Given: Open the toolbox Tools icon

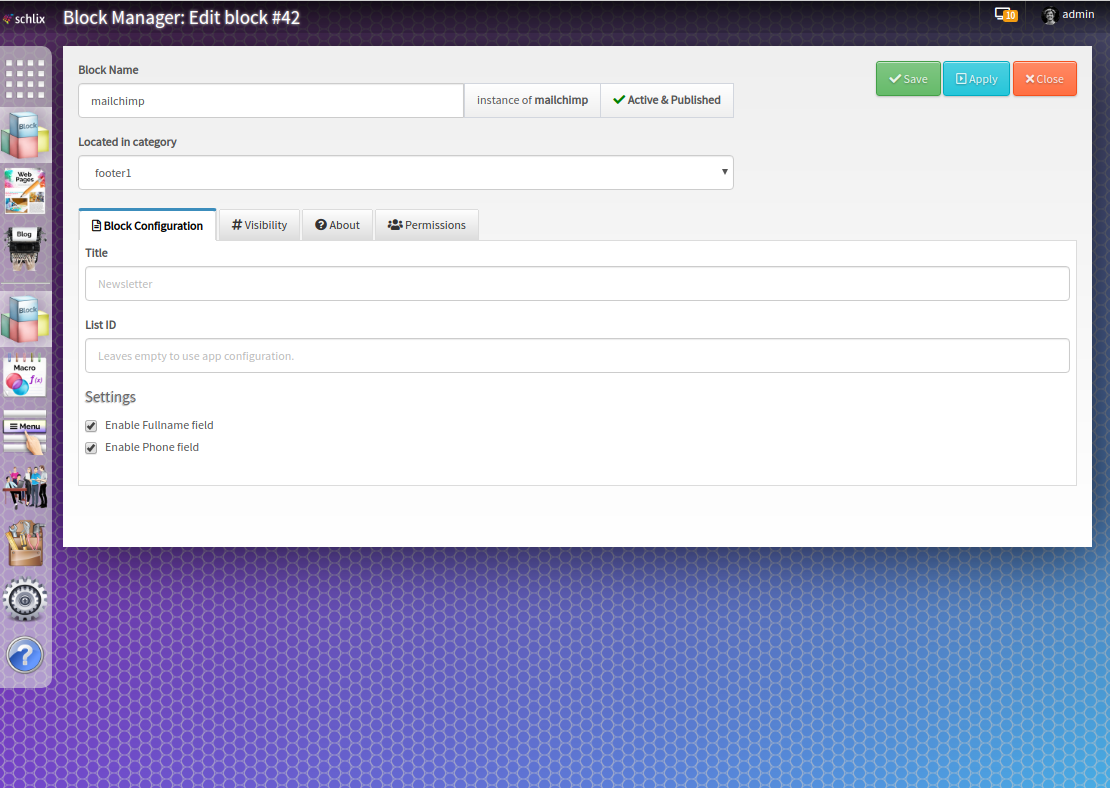Looking at the screenshot, I should [25, 544].
